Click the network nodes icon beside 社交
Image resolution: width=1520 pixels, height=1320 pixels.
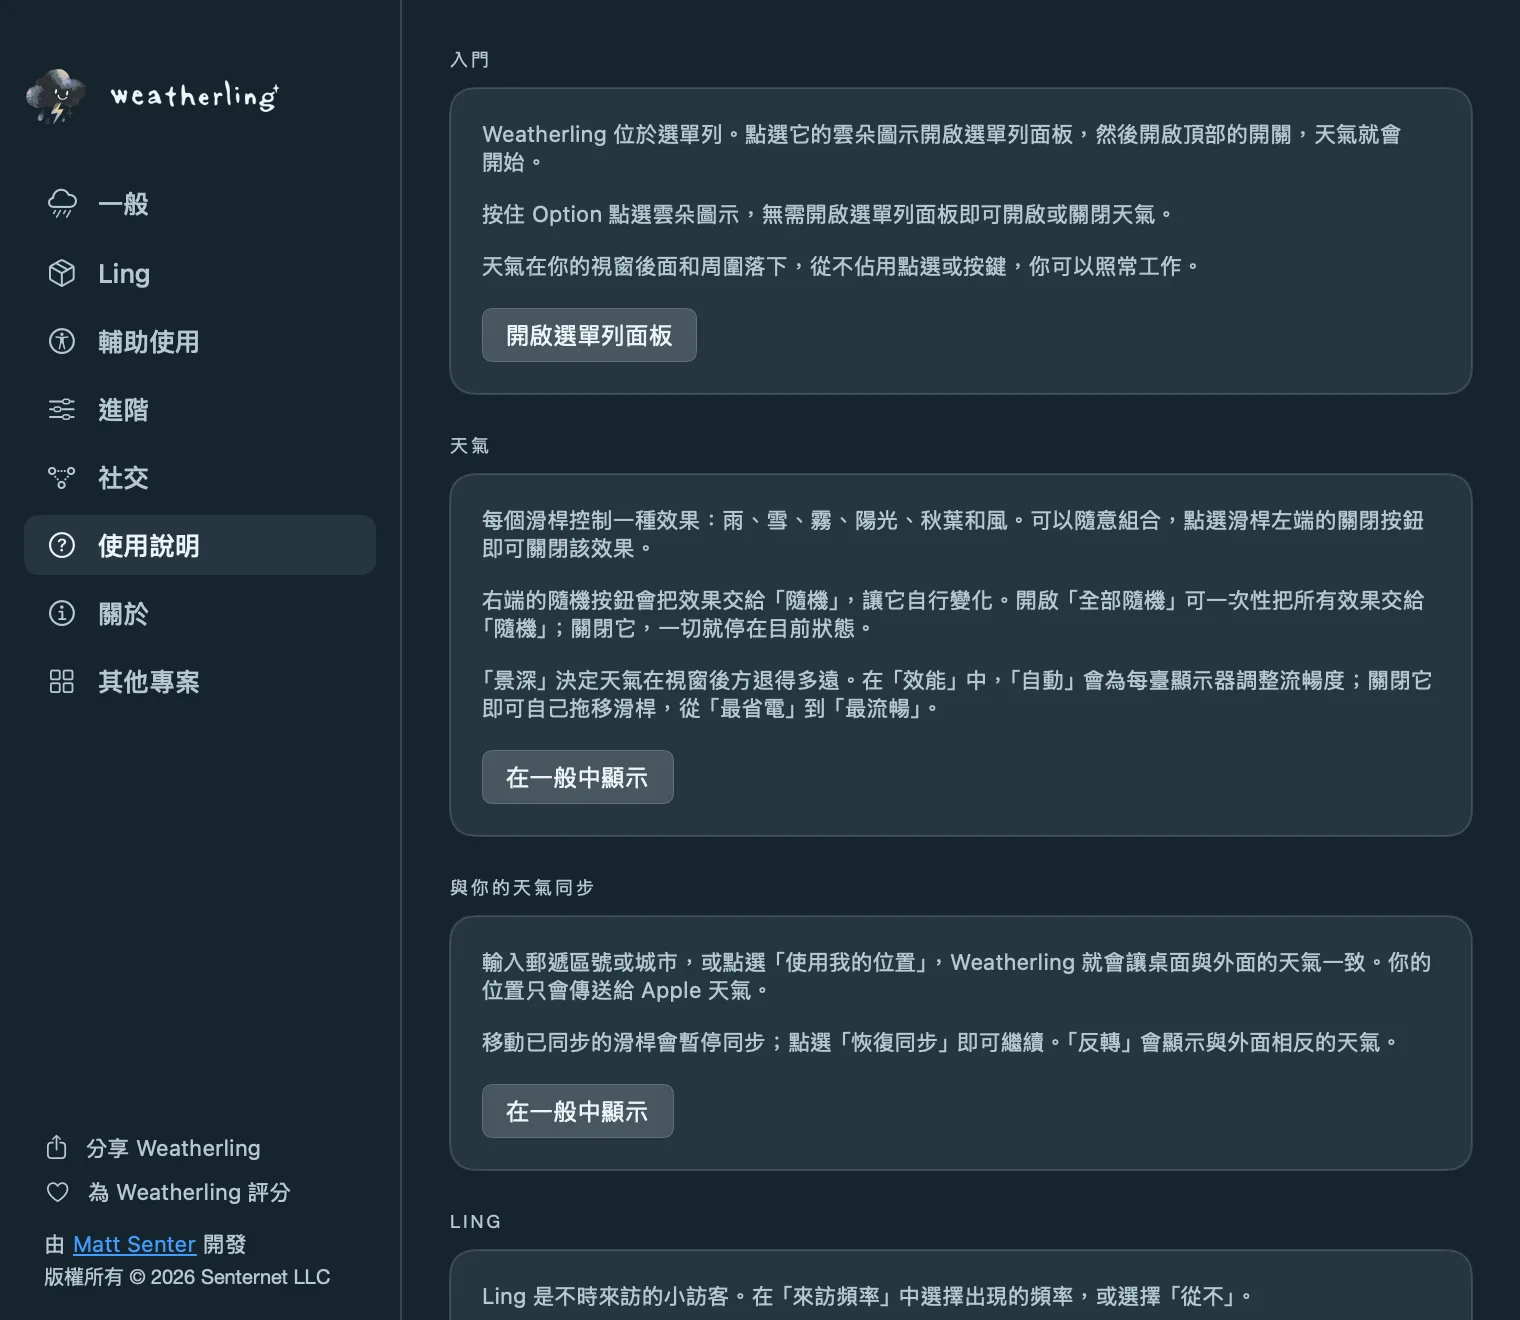tap(62, 478)
